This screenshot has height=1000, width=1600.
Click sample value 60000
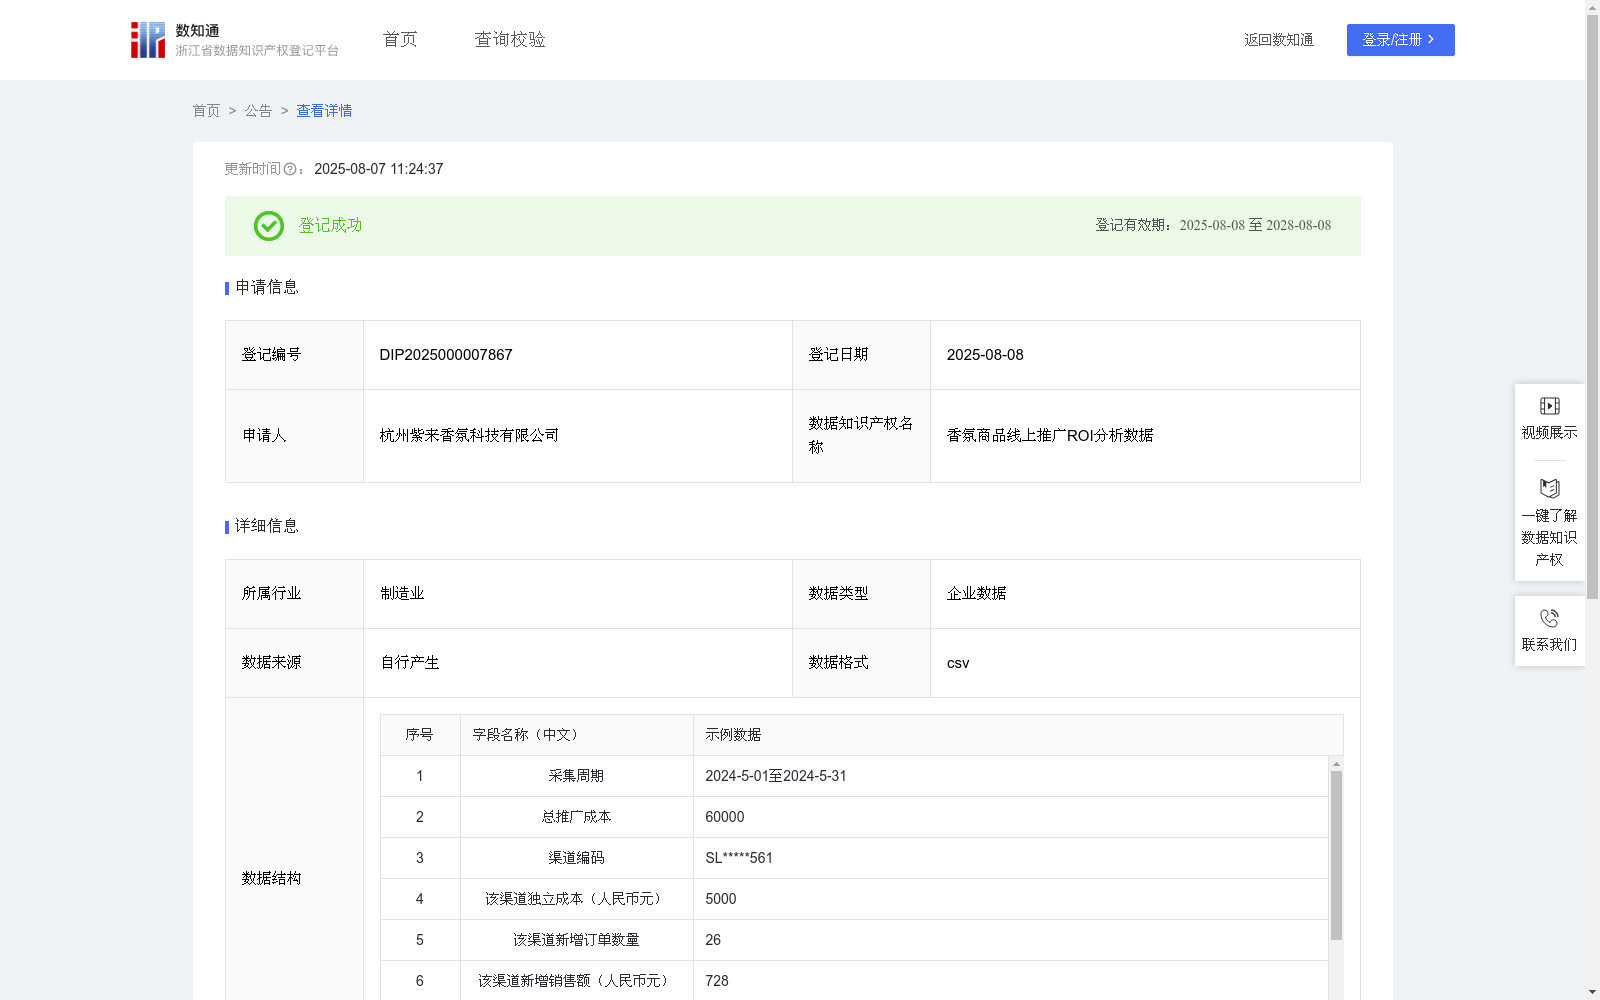point(725,817)
